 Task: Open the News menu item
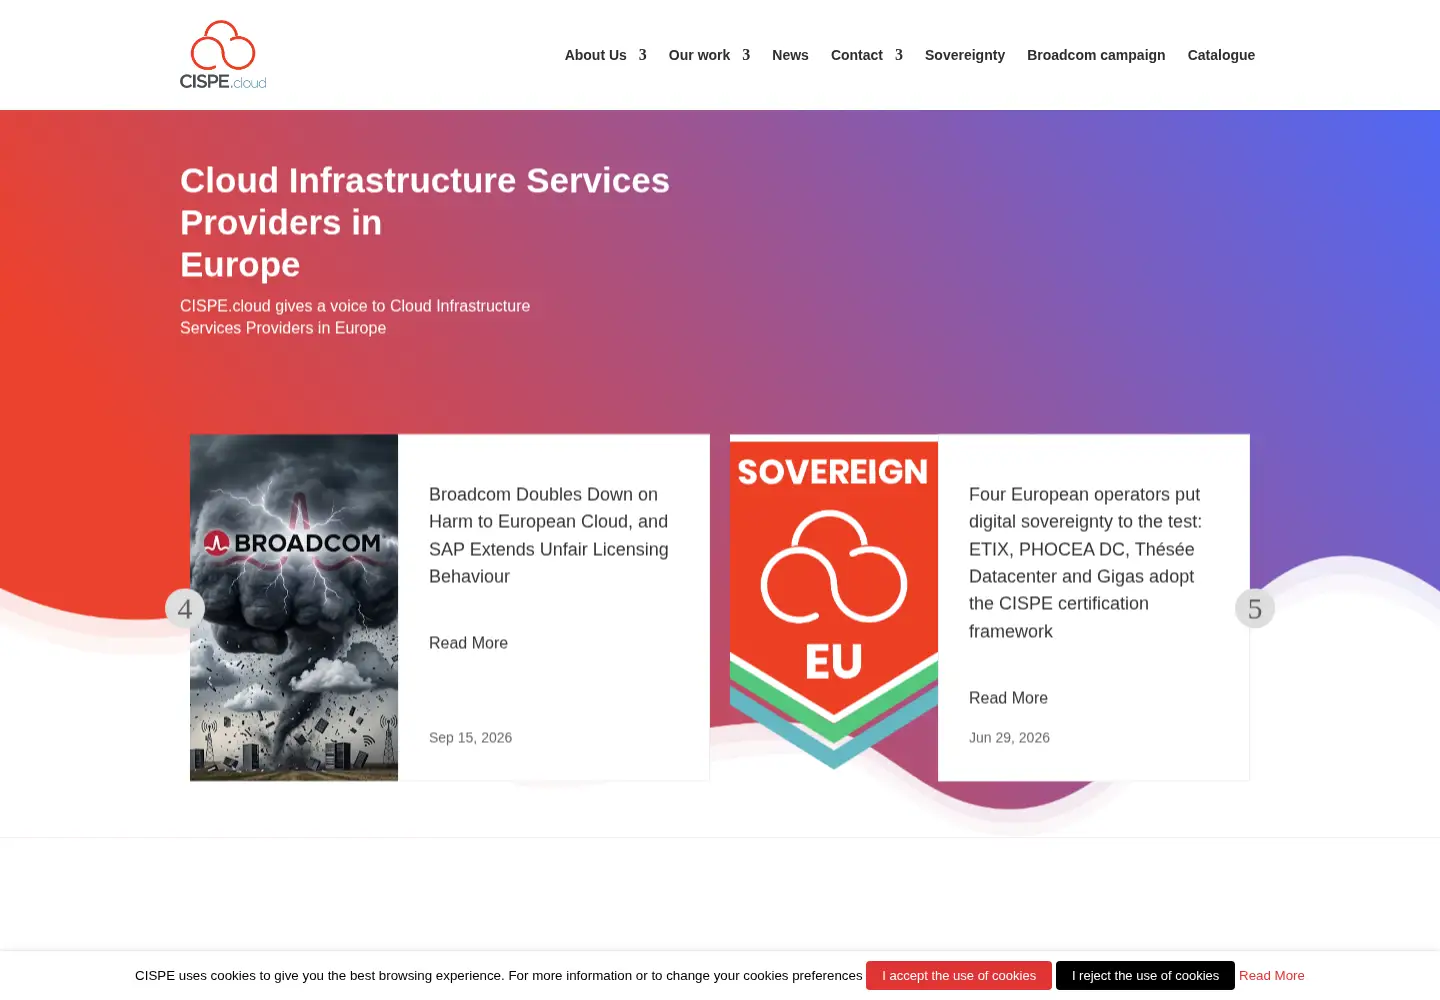[x=790, y=55]
